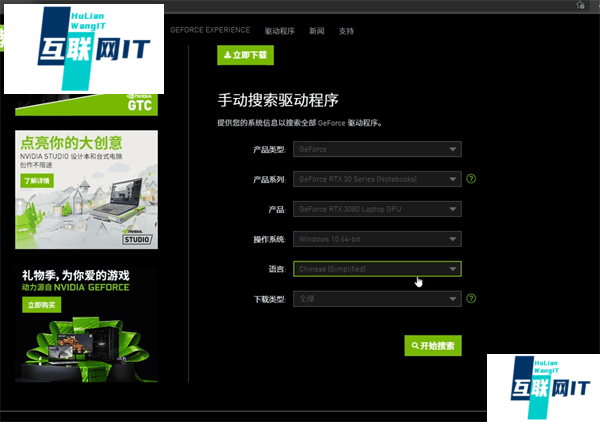This screenshot has height=422, width=600.
Task: Expand the 操作系统 Windows 10 64-bit dropdown
Action: click(377, 239)
